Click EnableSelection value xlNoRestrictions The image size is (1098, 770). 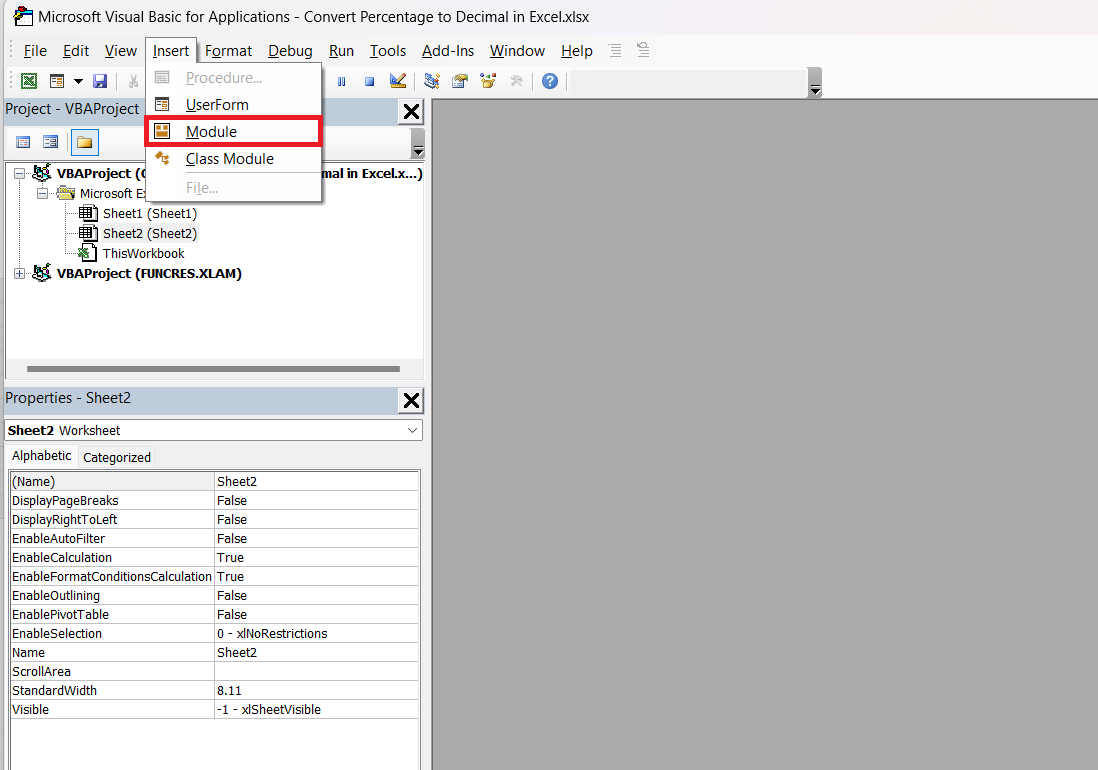point(317,634)
